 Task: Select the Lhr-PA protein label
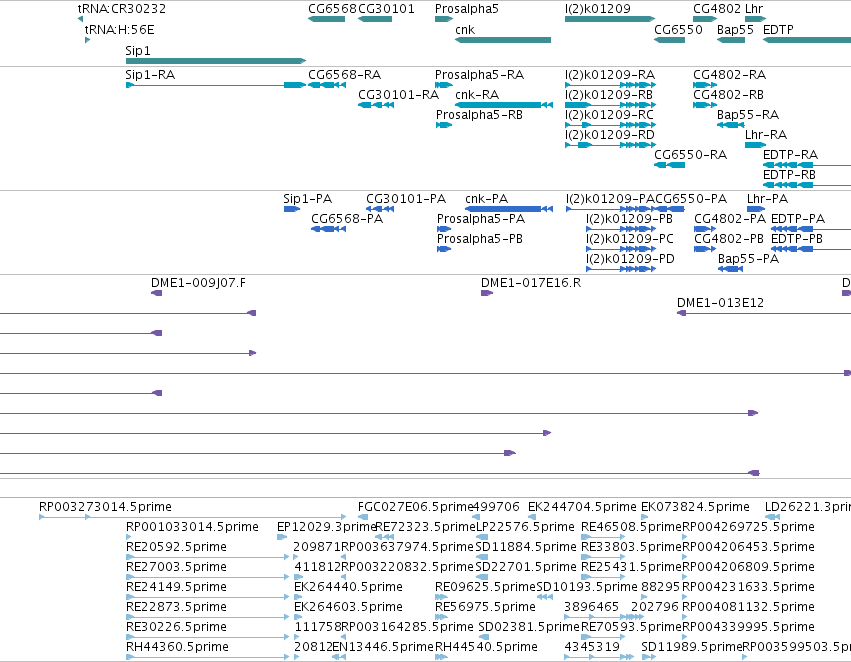[x=767, y=199]
